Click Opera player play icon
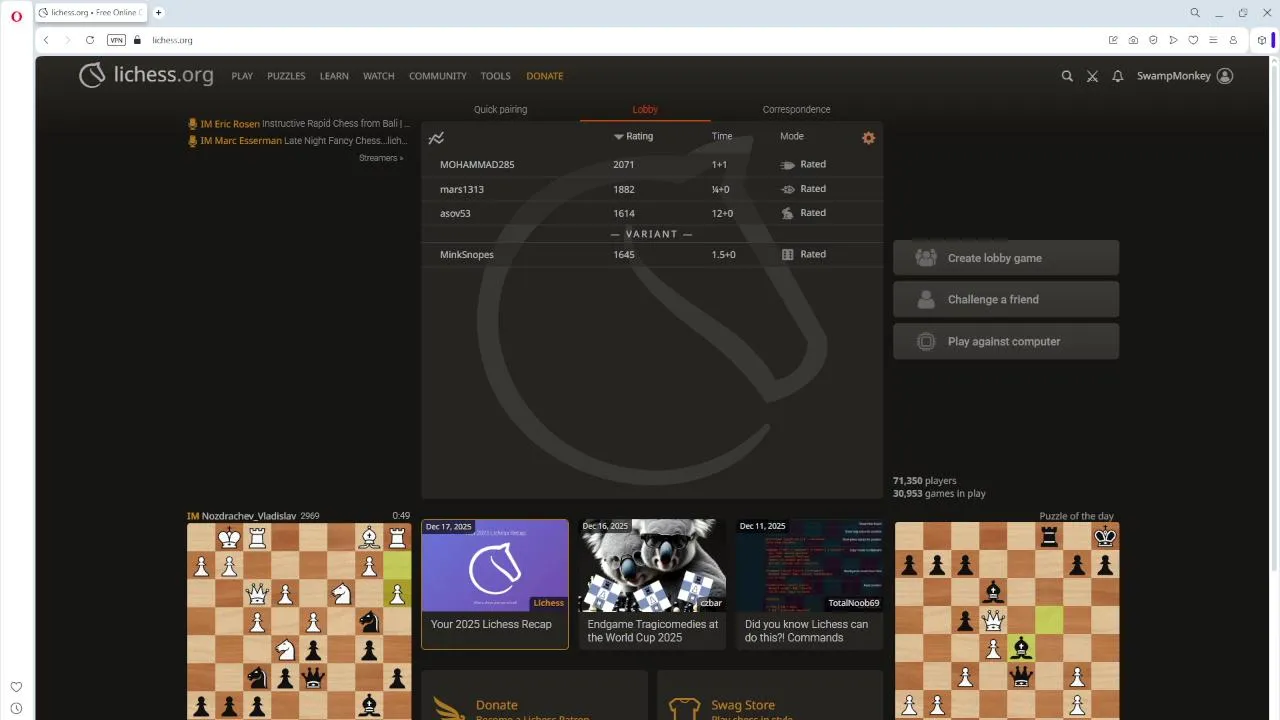 point(1173,40)
